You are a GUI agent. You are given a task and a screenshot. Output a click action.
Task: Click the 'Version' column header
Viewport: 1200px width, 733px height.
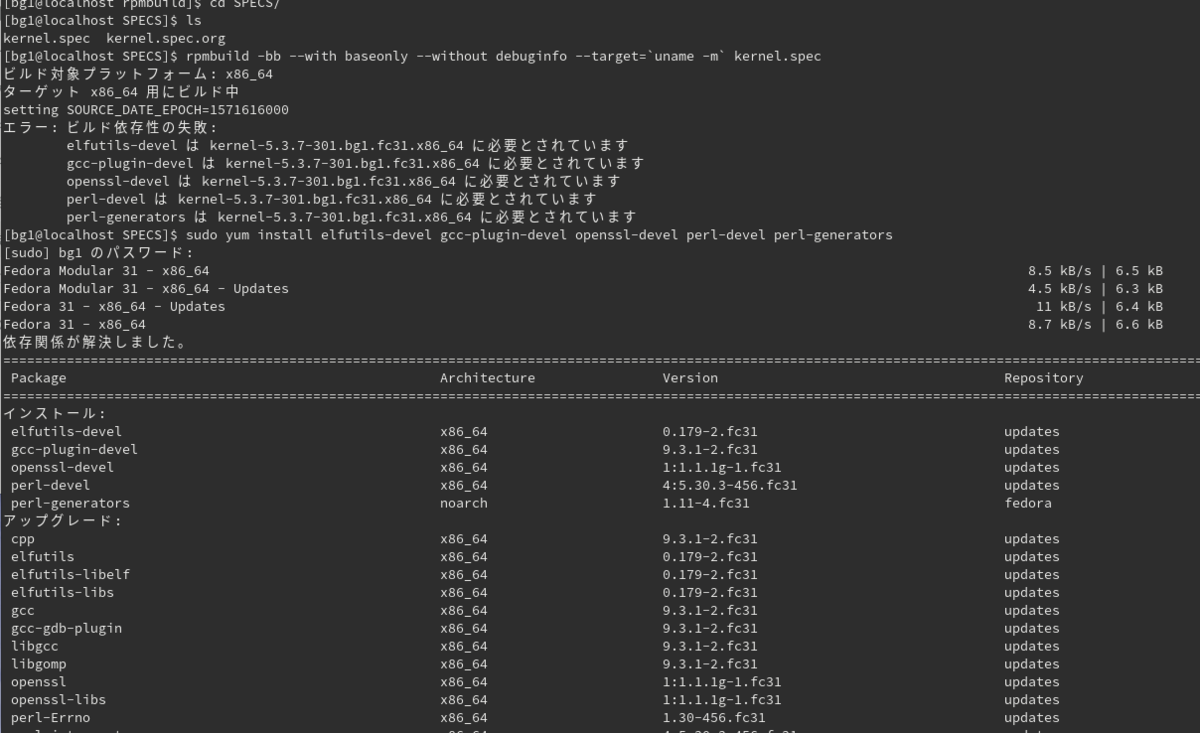pyautogui.click(x=690, y=378)
